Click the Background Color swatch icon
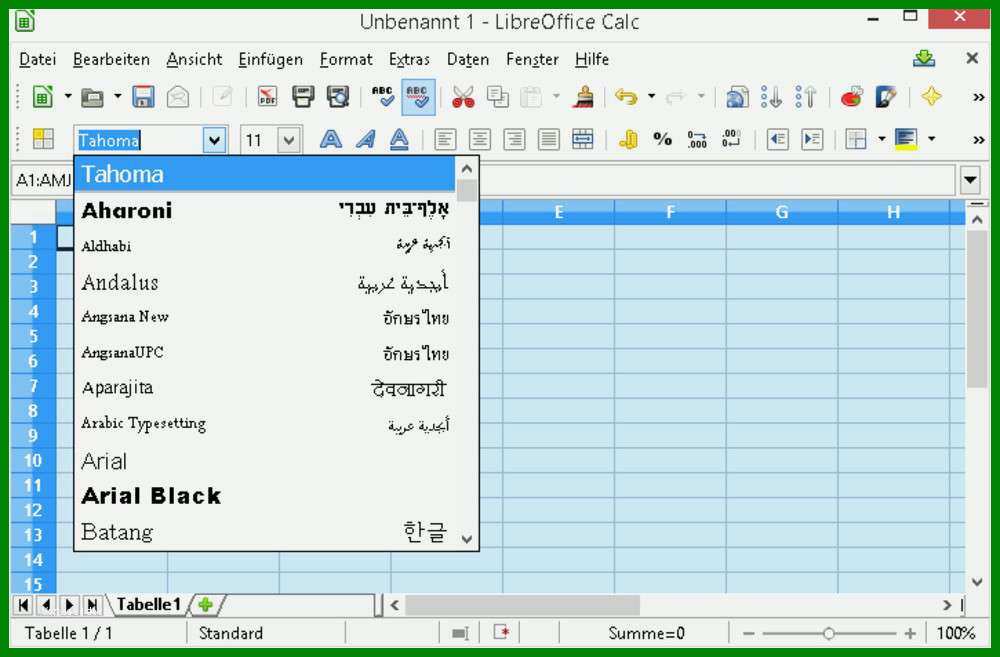This screenshot has width=1000, height=657. click(x=906, y=139)
